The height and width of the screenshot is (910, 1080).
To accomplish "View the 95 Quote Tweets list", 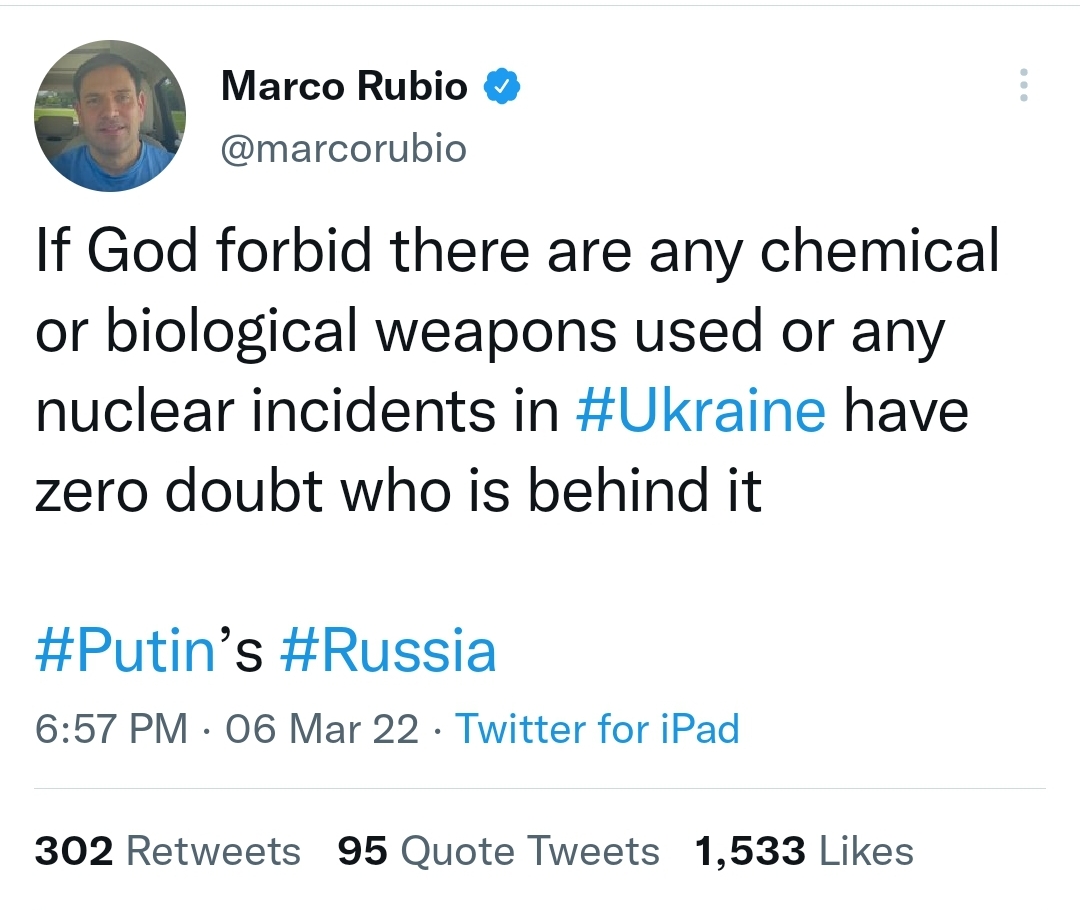I will pyautogui.click(x=498, y=851).
